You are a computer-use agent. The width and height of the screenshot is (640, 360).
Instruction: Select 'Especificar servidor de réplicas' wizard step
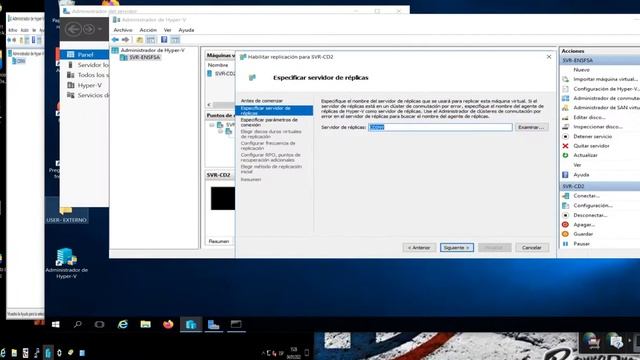point(274,111)
